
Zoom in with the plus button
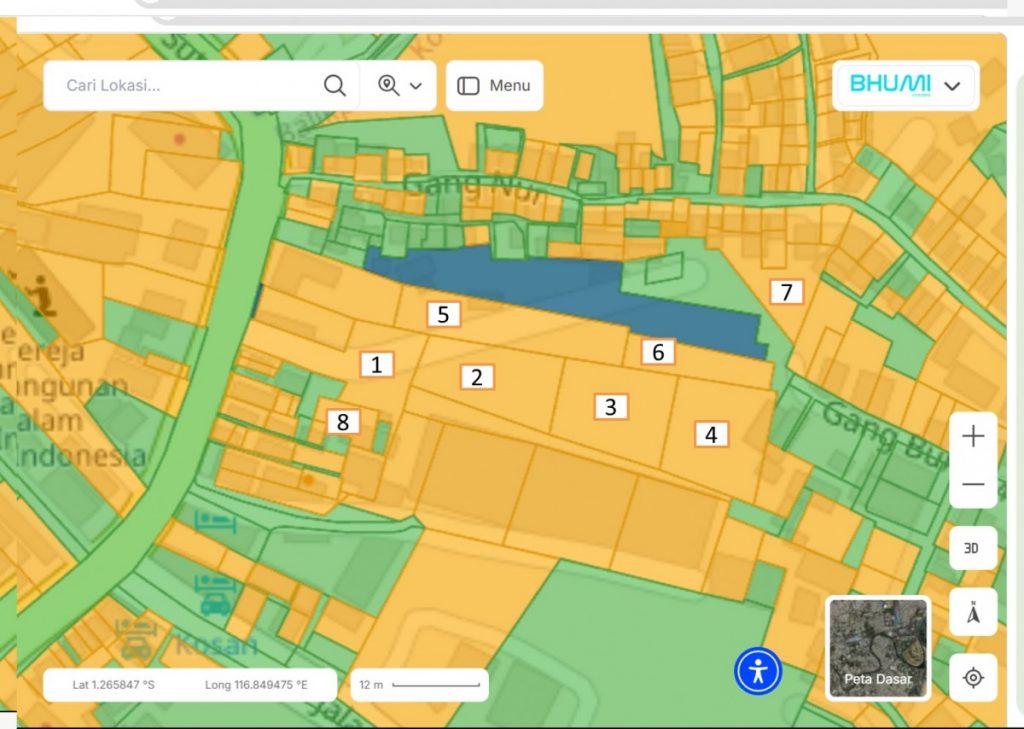(972, 437)
